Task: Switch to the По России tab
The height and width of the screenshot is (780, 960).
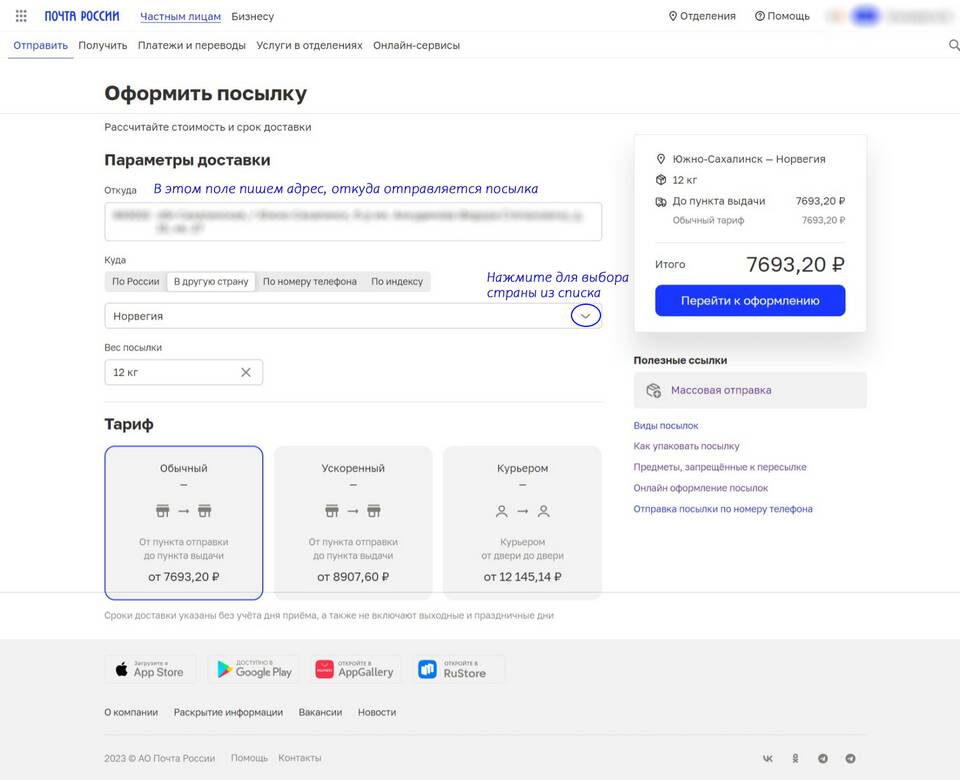Action: pos(135,282)
